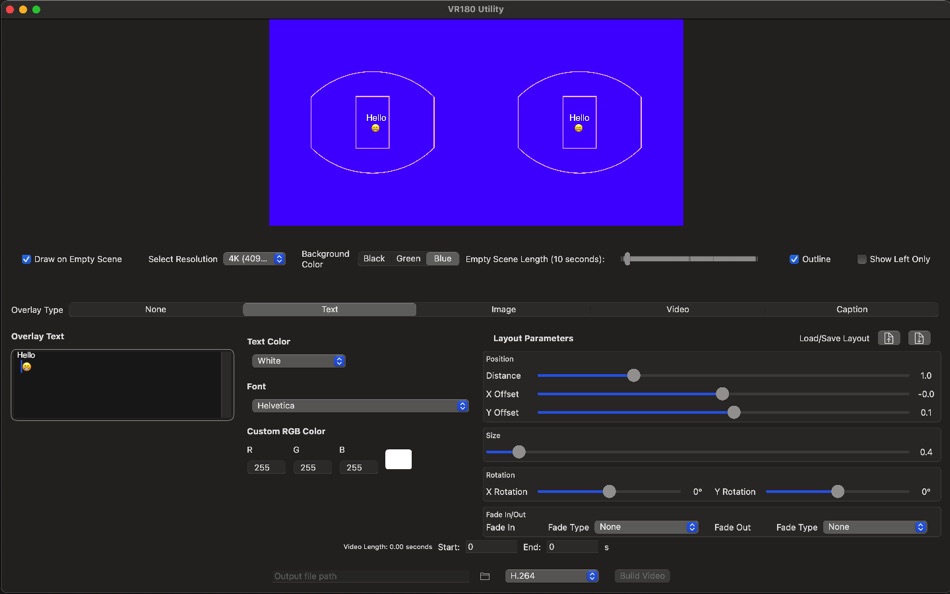
Task: Click the Layout Parameters heading
Action: [x=533, y=338]
